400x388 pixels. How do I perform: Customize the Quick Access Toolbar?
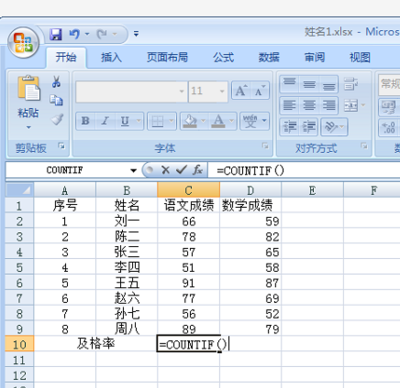tap(136, 34)
